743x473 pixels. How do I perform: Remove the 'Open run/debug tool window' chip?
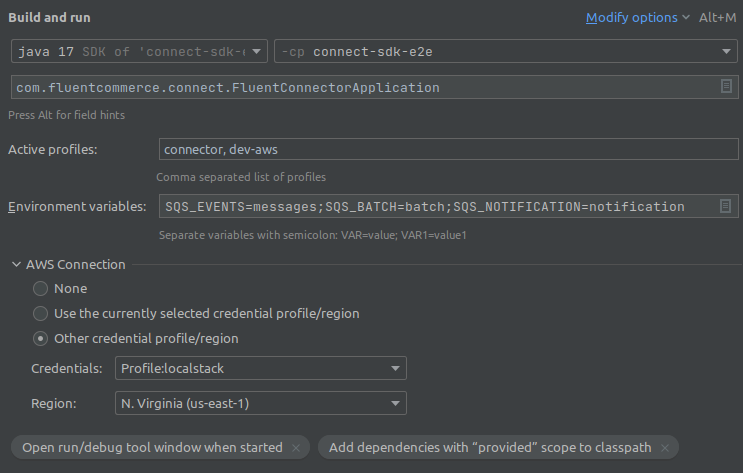click(x=295, y=448)
